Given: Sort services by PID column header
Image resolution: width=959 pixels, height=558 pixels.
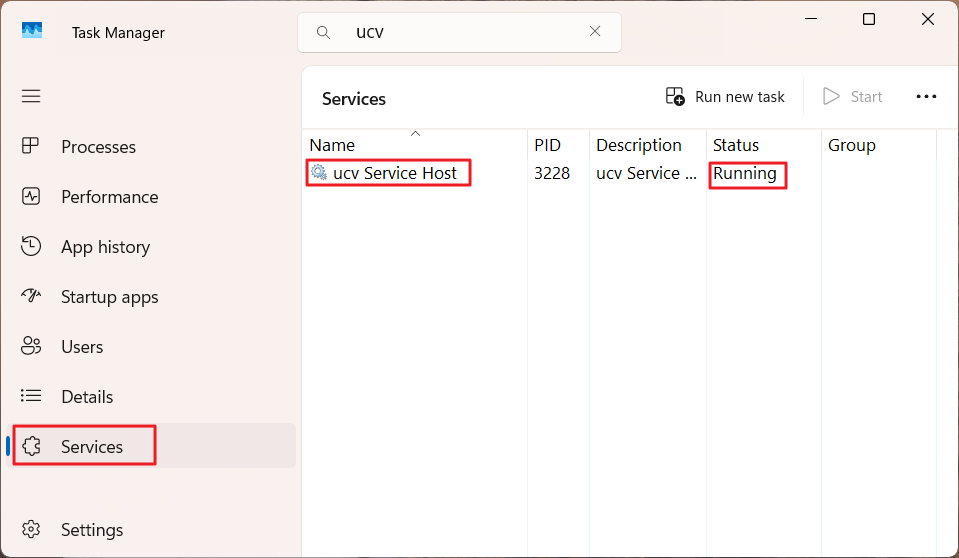Looking at the screenshot, I should tap(548, 145).
